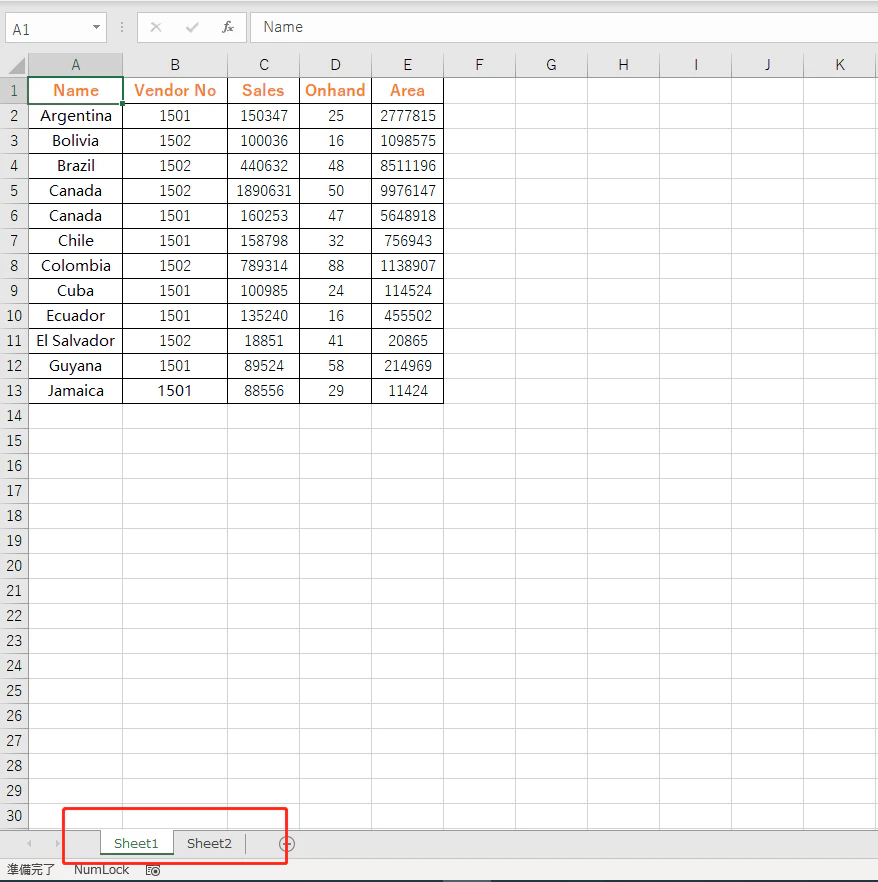Switch to the Sheet2 tab
Viewport: 878px width, 882px height.
[209, 843]
